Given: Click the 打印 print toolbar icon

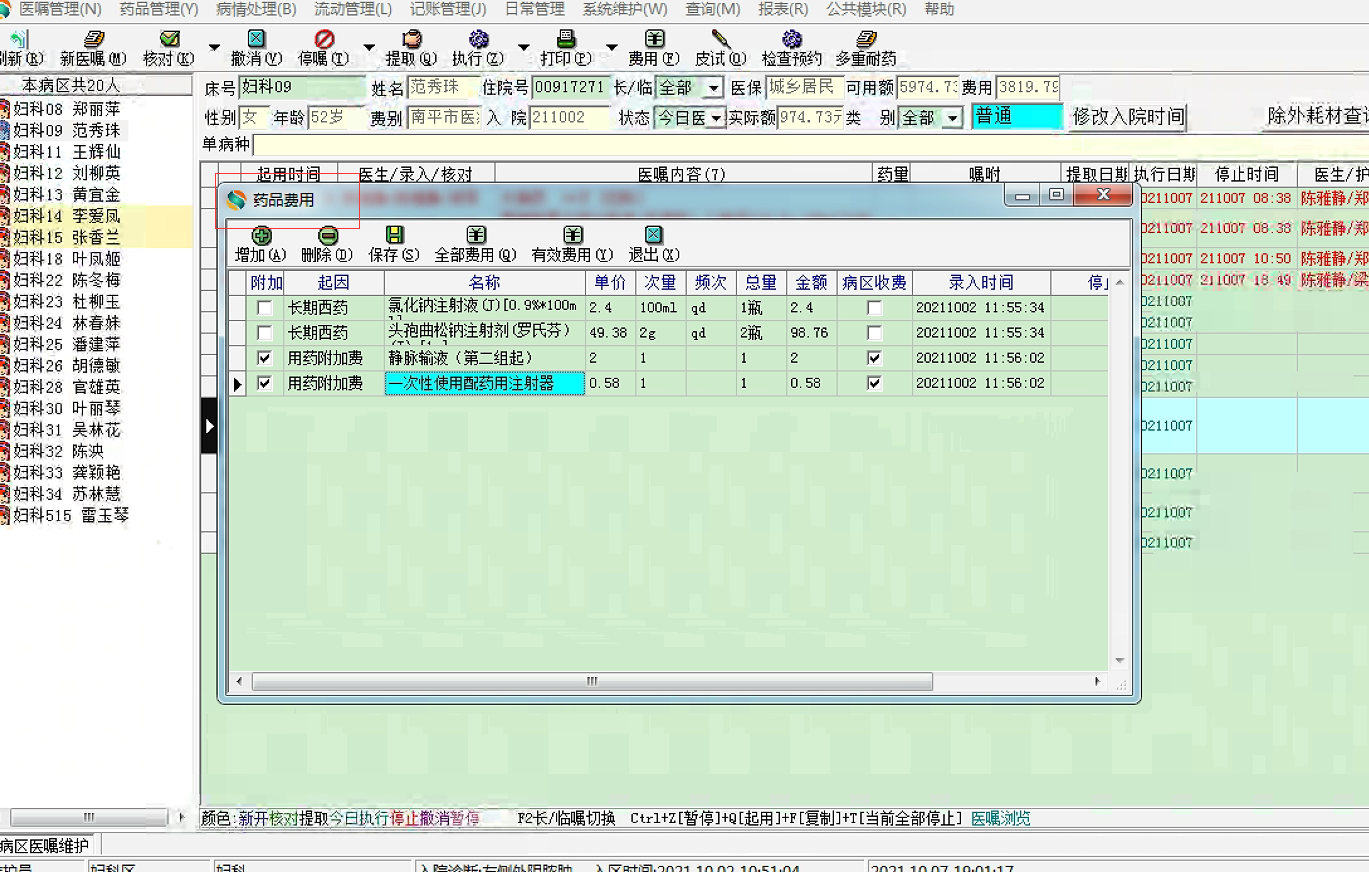Looking at the screenshot, I should [565, 40].
